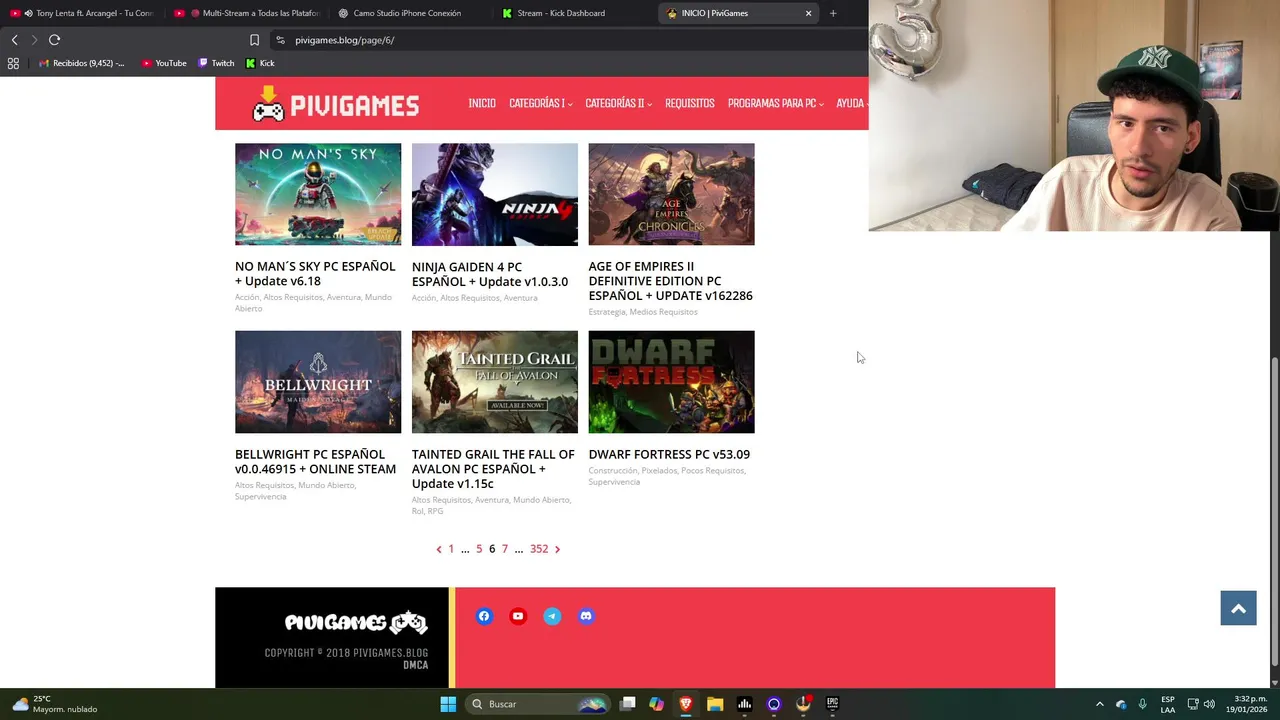Open the purple ring app on the taskbar
1280x720 pixels.
tap(773, 704)
